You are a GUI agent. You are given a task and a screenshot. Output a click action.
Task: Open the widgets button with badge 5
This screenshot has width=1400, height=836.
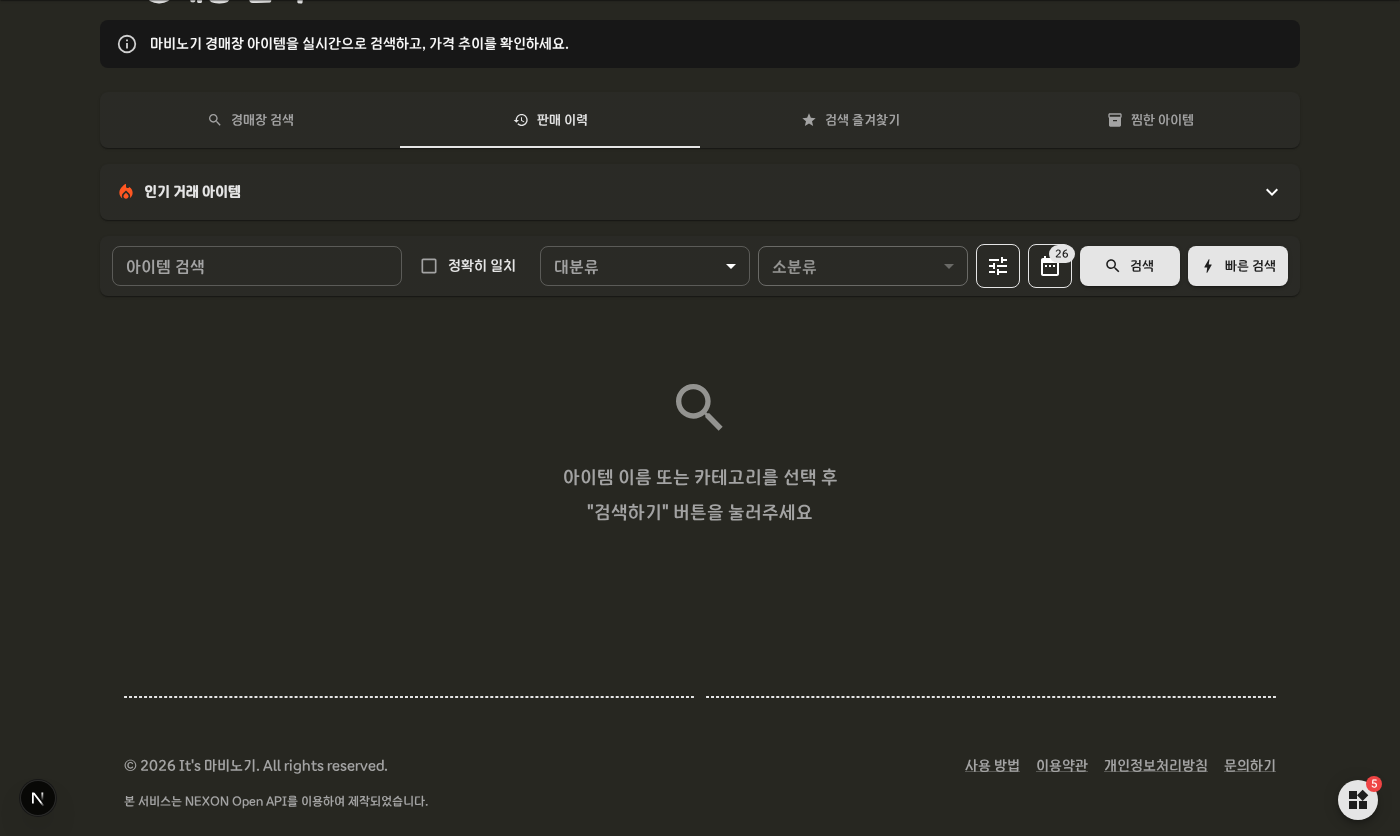[x=1358, y=800]
